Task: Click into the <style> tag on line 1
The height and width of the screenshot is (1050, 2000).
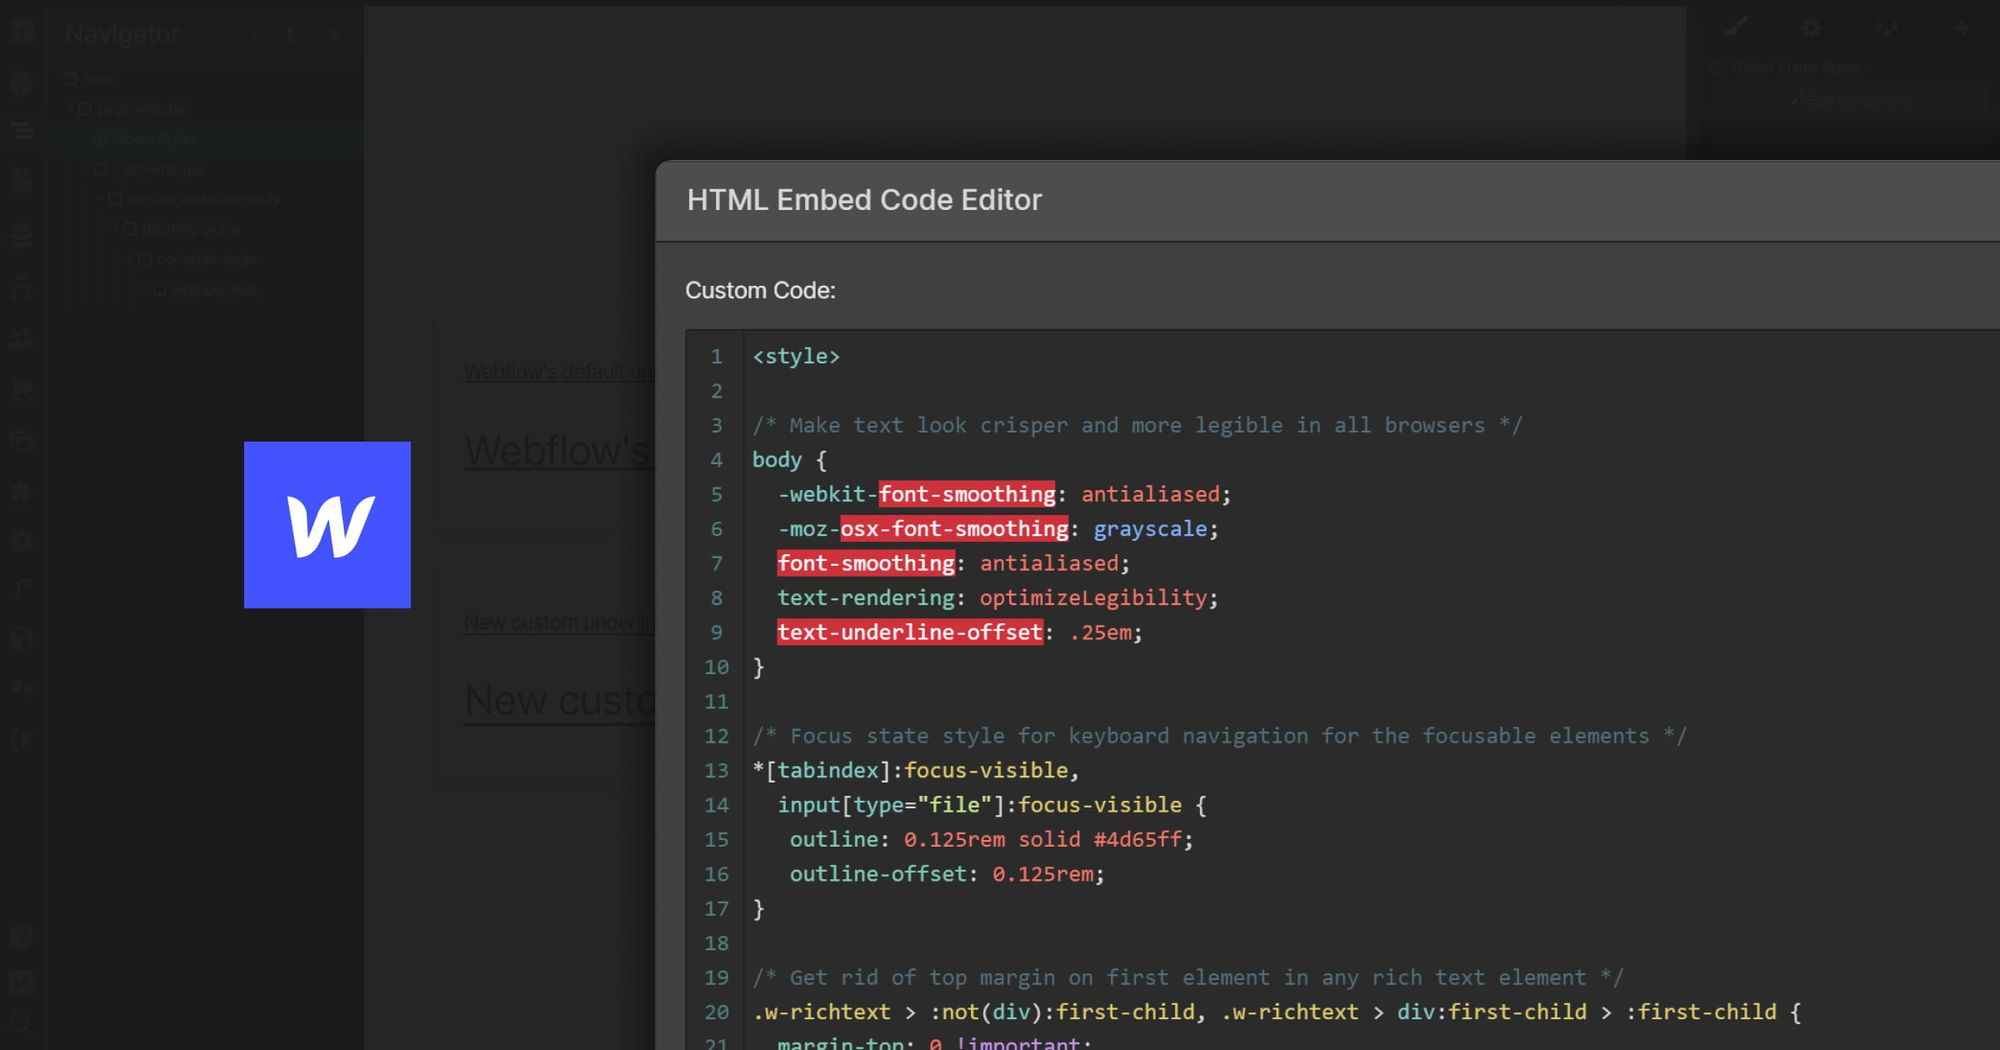Action: point(796,356)
